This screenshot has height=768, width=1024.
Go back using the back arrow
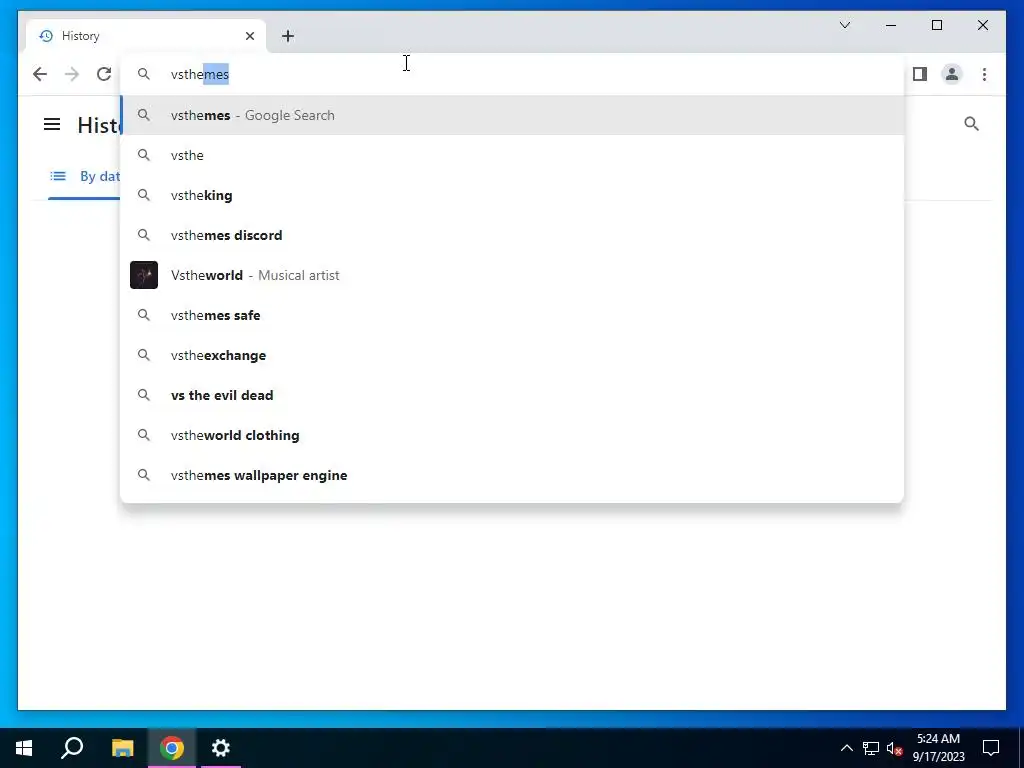click(x=40, y=74)
